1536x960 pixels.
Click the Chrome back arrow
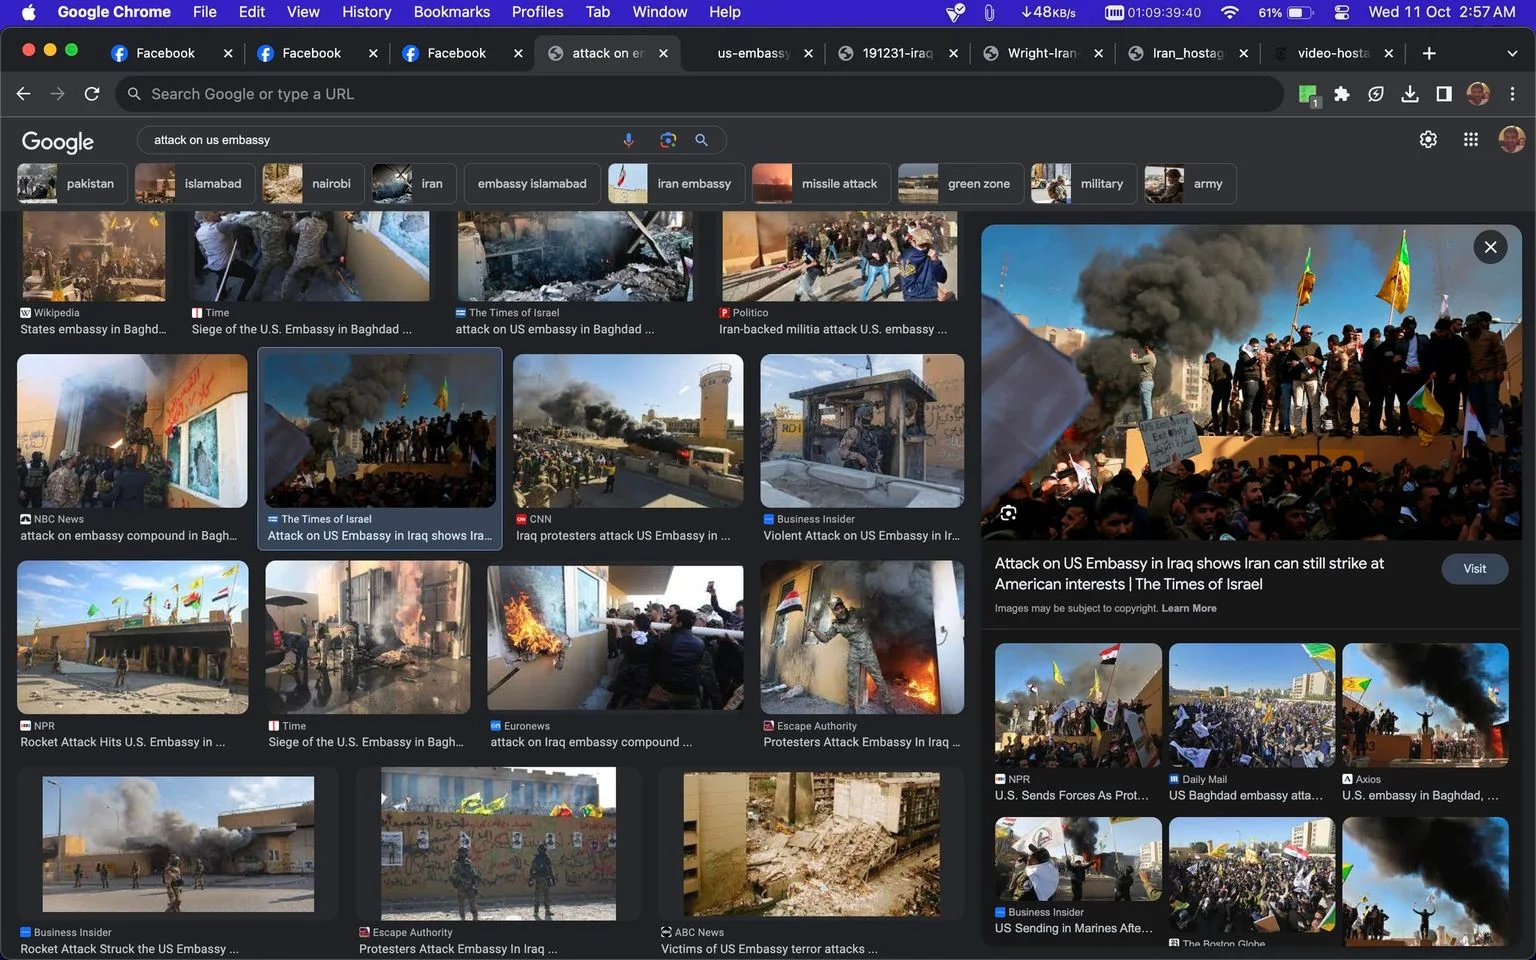coord(24,94)
